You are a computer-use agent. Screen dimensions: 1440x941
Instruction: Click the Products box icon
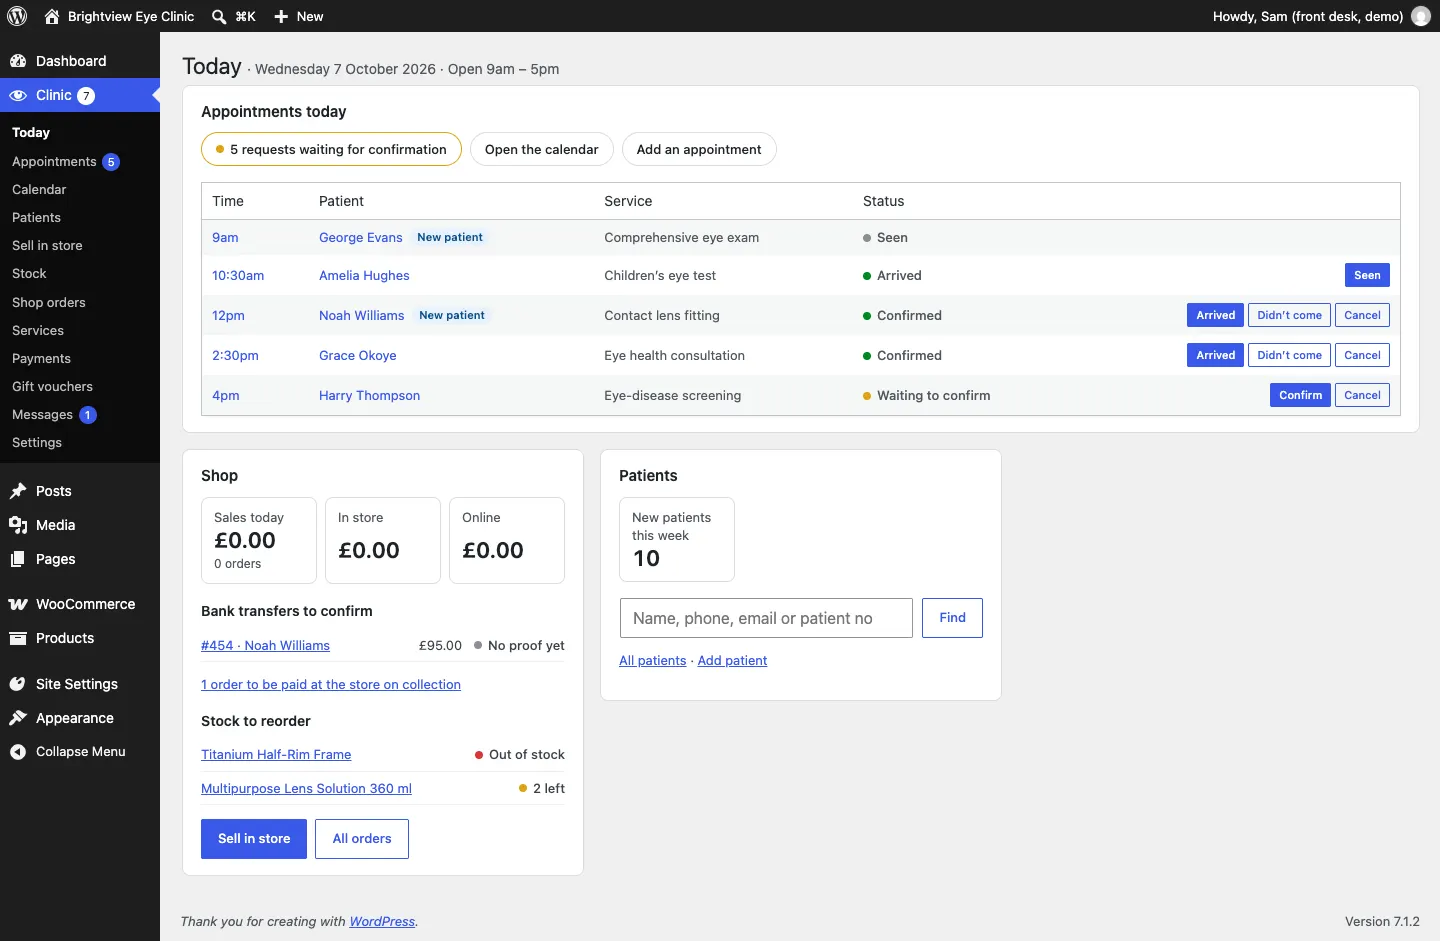point(18,638)
